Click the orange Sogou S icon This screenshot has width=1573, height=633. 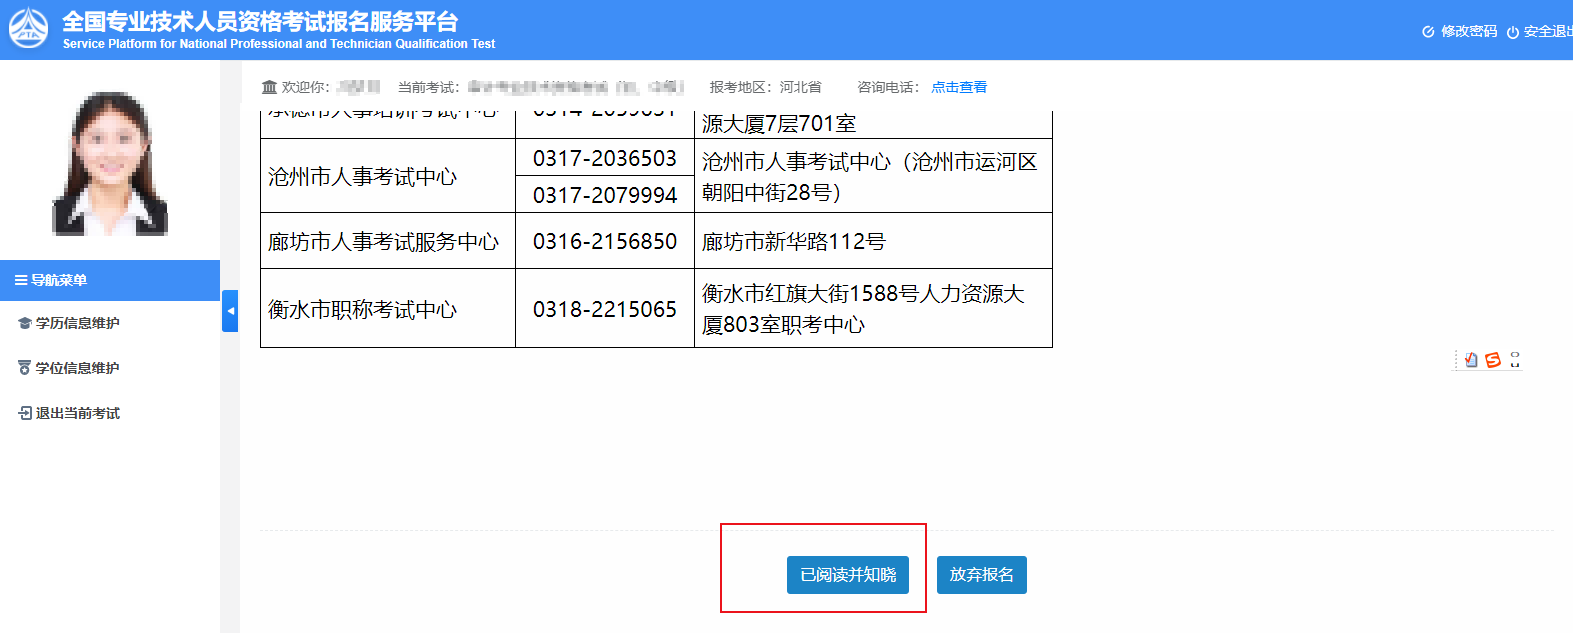[1493, 360]
